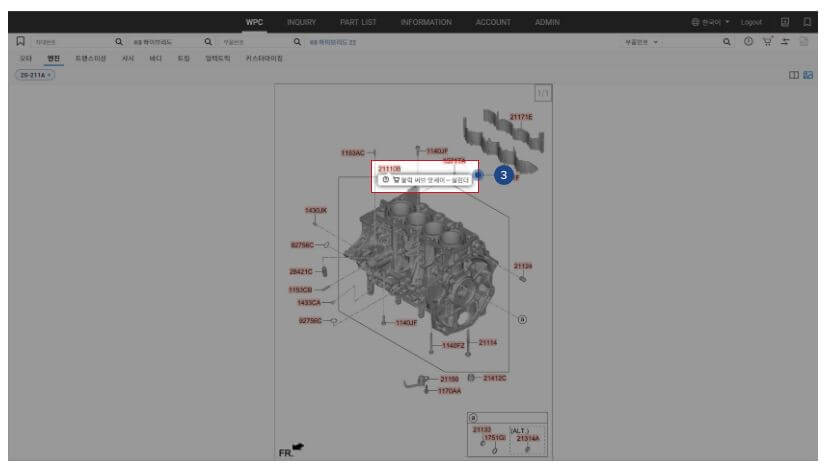This screenshot has height=470, width=827.
Task: Click the boxed icon right of Logout
Action: (785, 22)
